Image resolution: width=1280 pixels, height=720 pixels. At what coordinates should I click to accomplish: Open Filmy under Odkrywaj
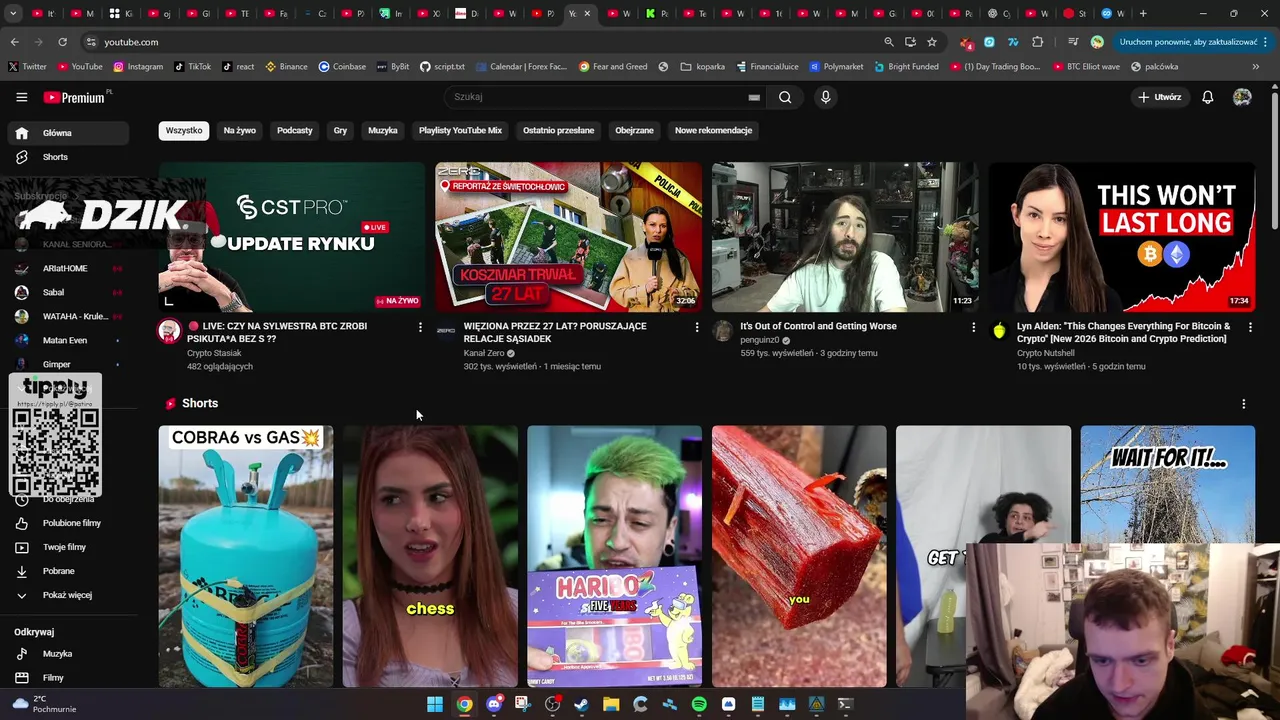[68, 678]
